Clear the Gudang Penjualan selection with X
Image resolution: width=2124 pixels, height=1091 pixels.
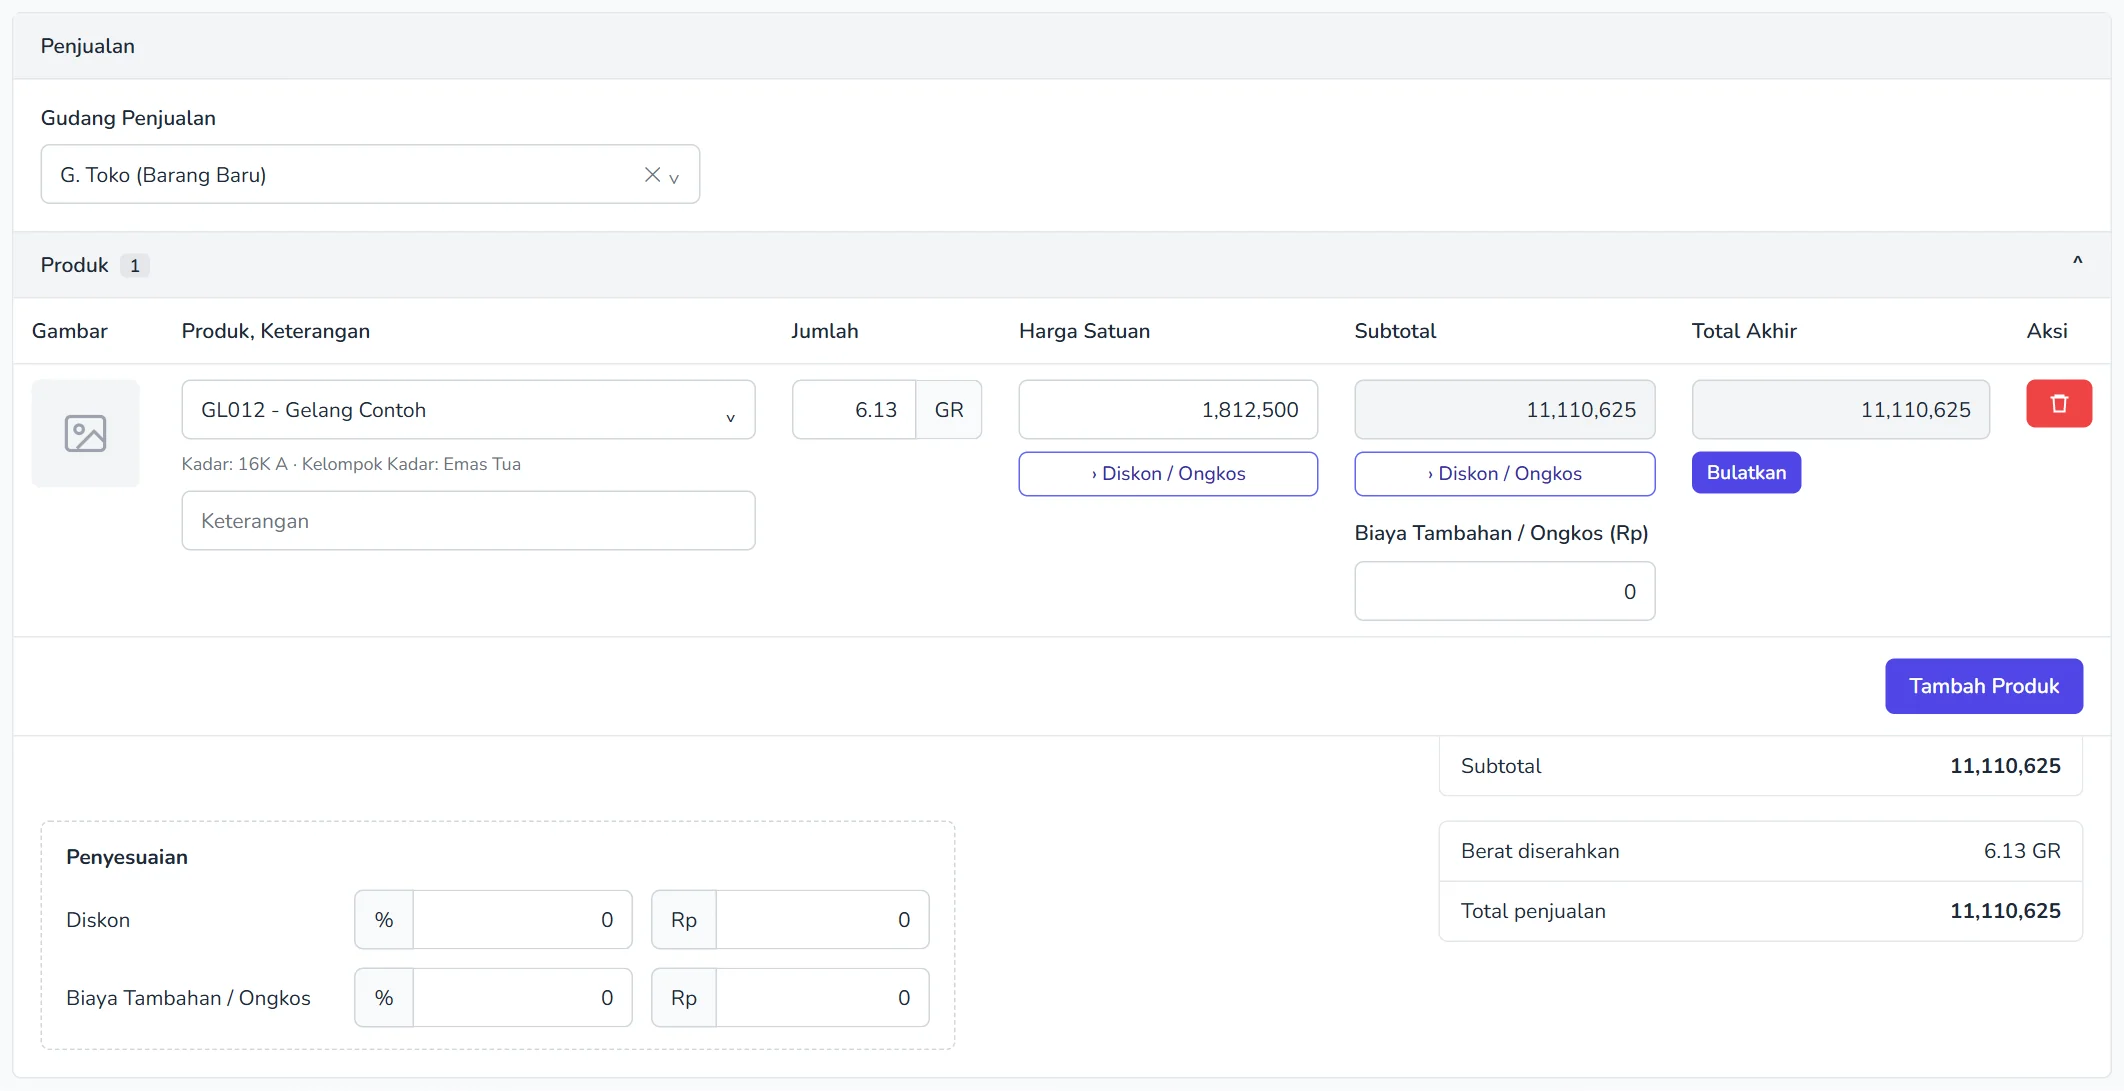click(x=652, y=175)
